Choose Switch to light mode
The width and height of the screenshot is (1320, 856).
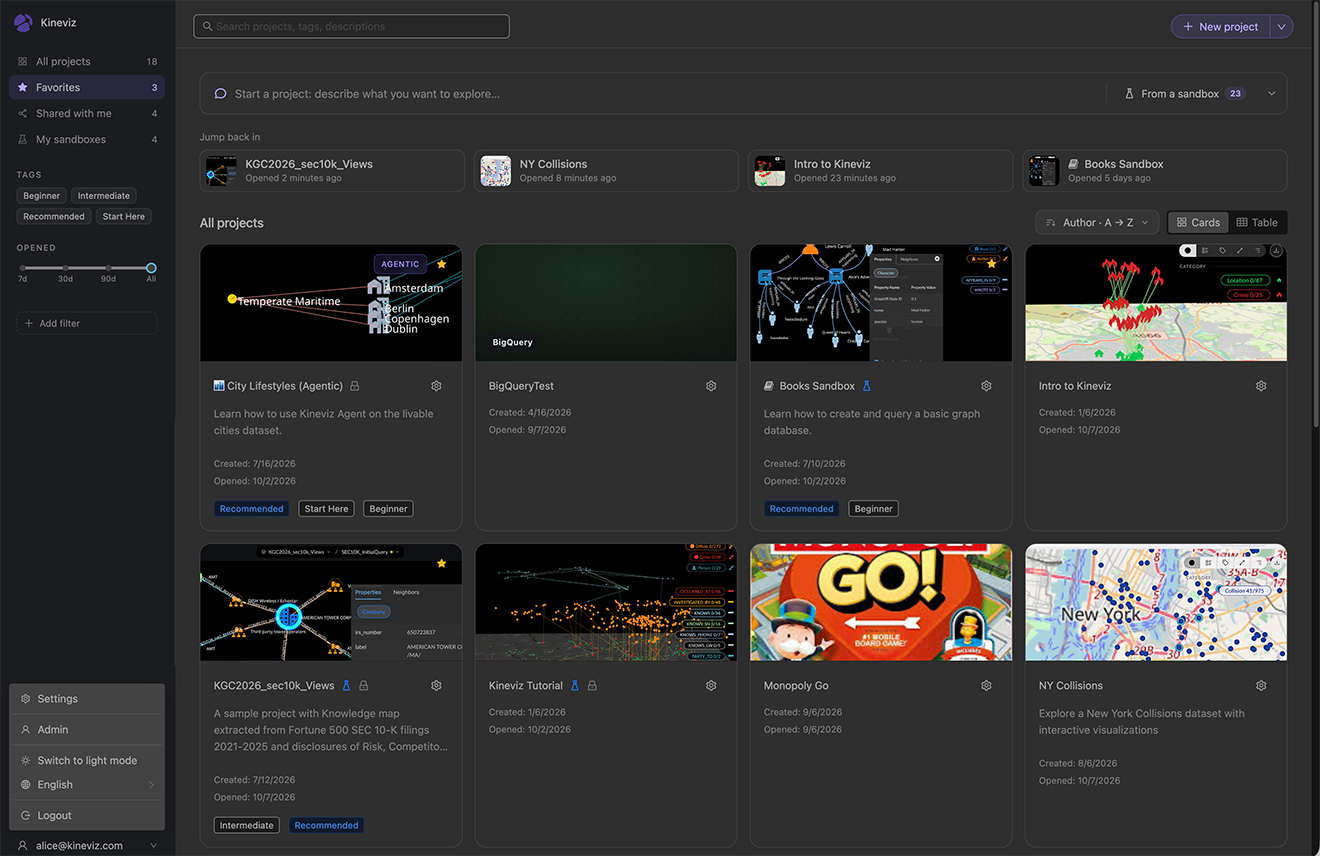[x=87, y=761]
